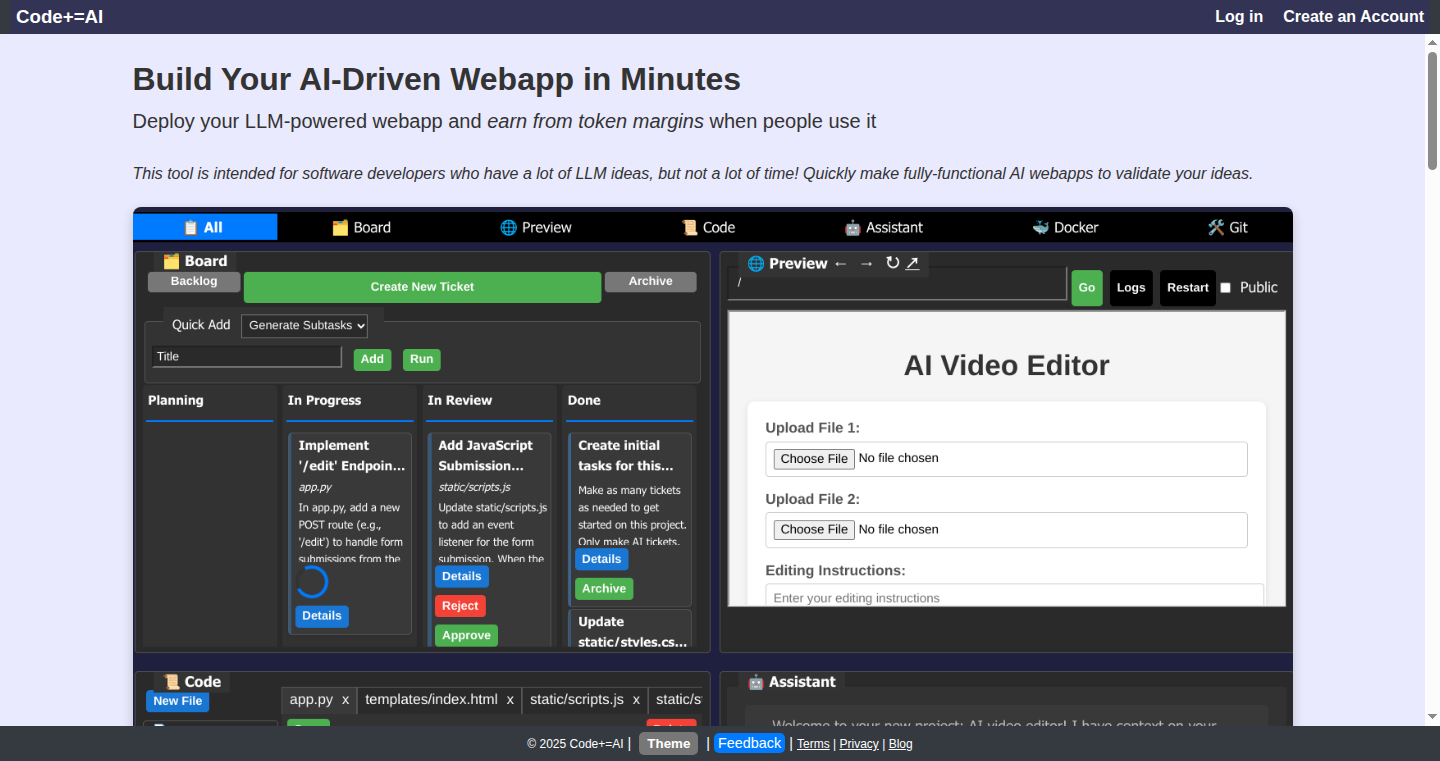The height and width of the screenshot is (761, 1440).
Task: Close the templates/index.html code tab
Action: 510,700
